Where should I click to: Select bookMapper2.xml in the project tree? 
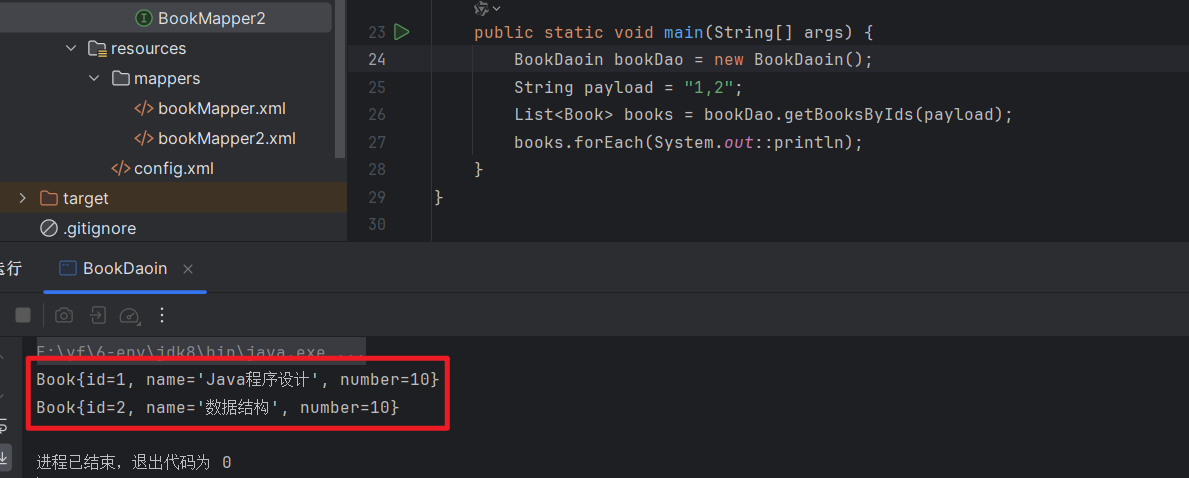215,139
